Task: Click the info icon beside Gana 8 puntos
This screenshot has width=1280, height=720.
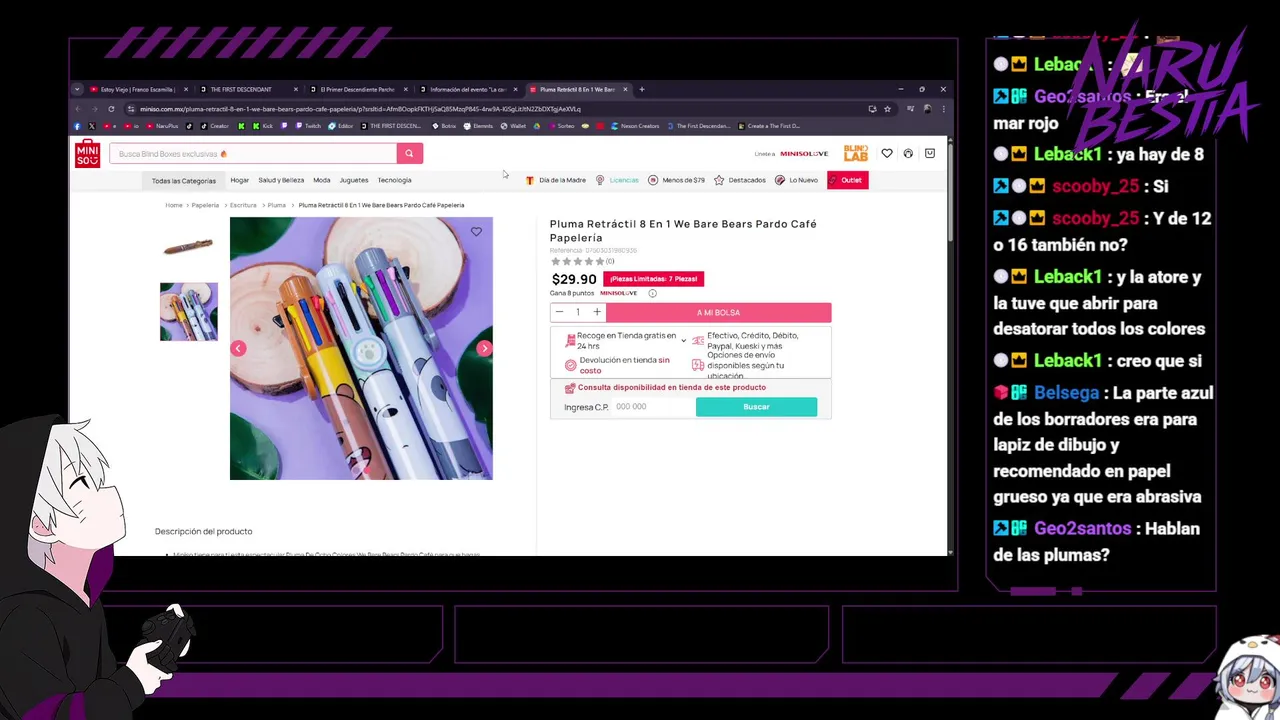Action: [x=652, y=293]
